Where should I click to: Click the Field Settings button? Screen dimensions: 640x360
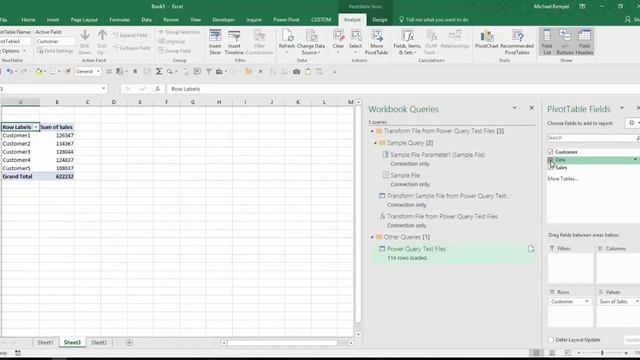coord(55,51)
